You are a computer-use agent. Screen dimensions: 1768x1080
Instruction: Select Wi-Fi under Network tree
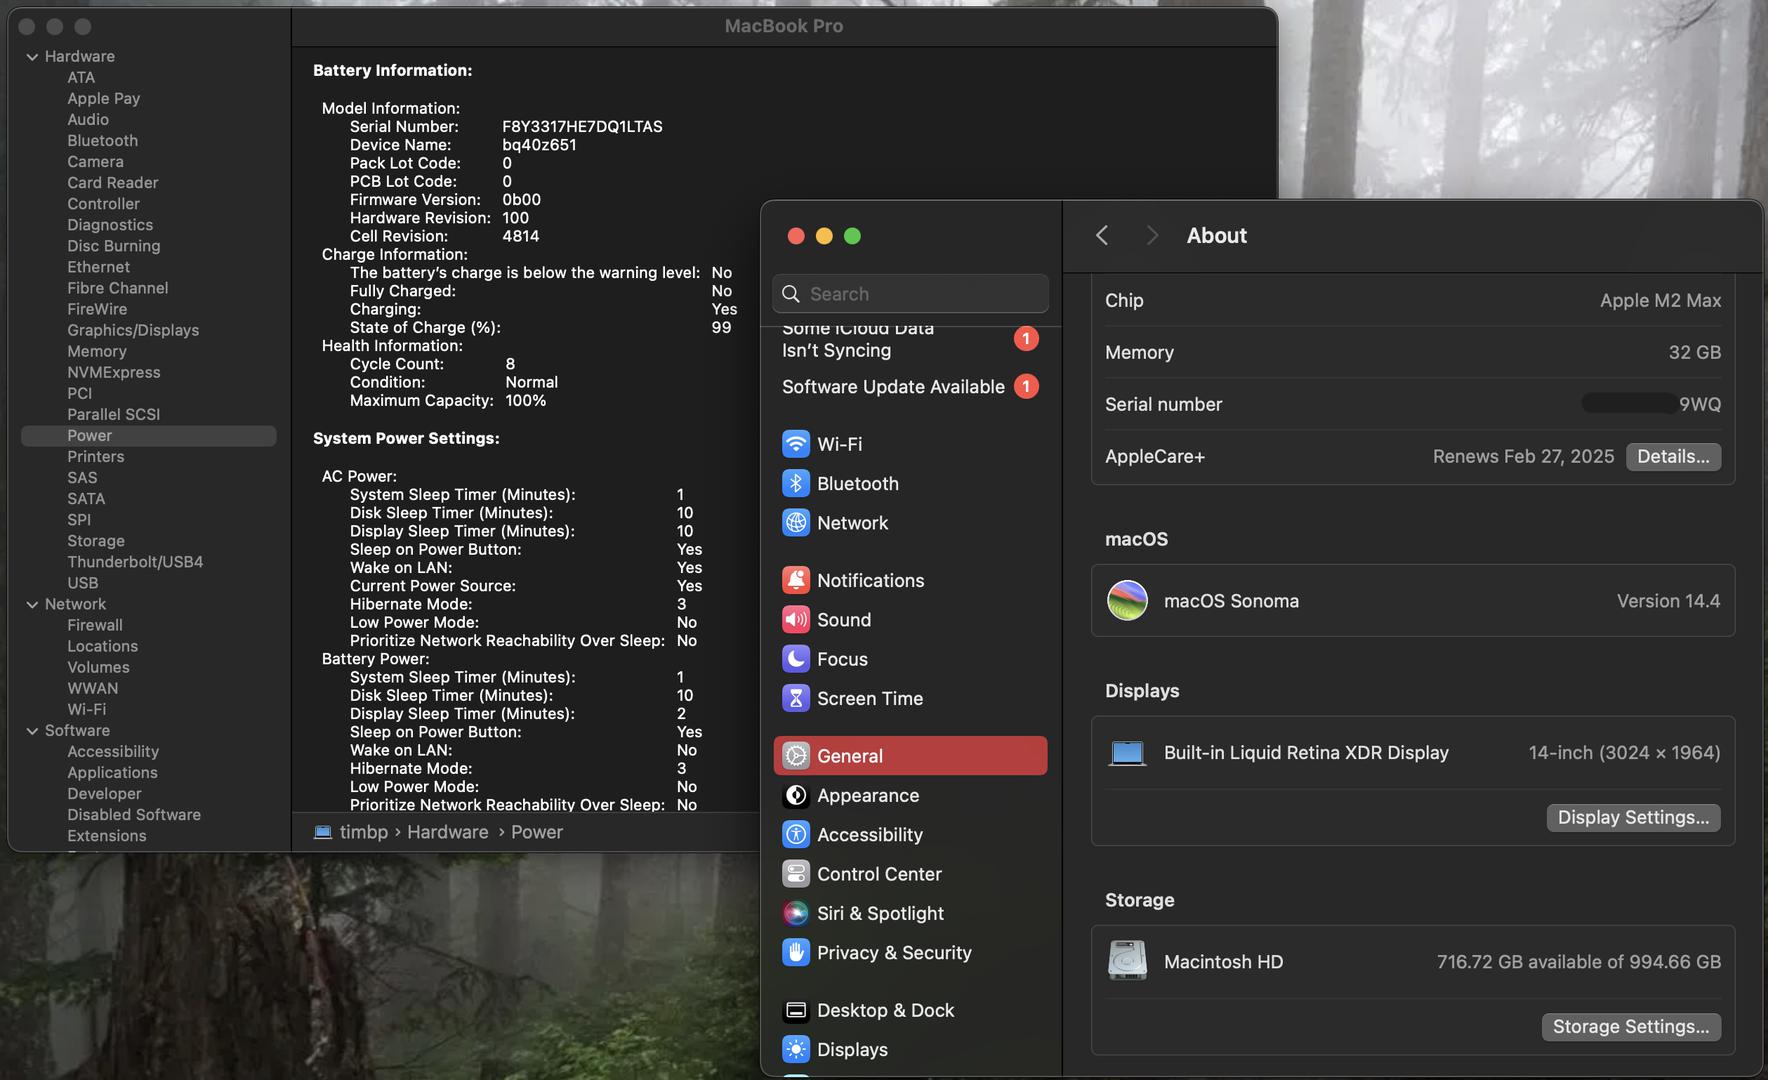pos(87,710)
